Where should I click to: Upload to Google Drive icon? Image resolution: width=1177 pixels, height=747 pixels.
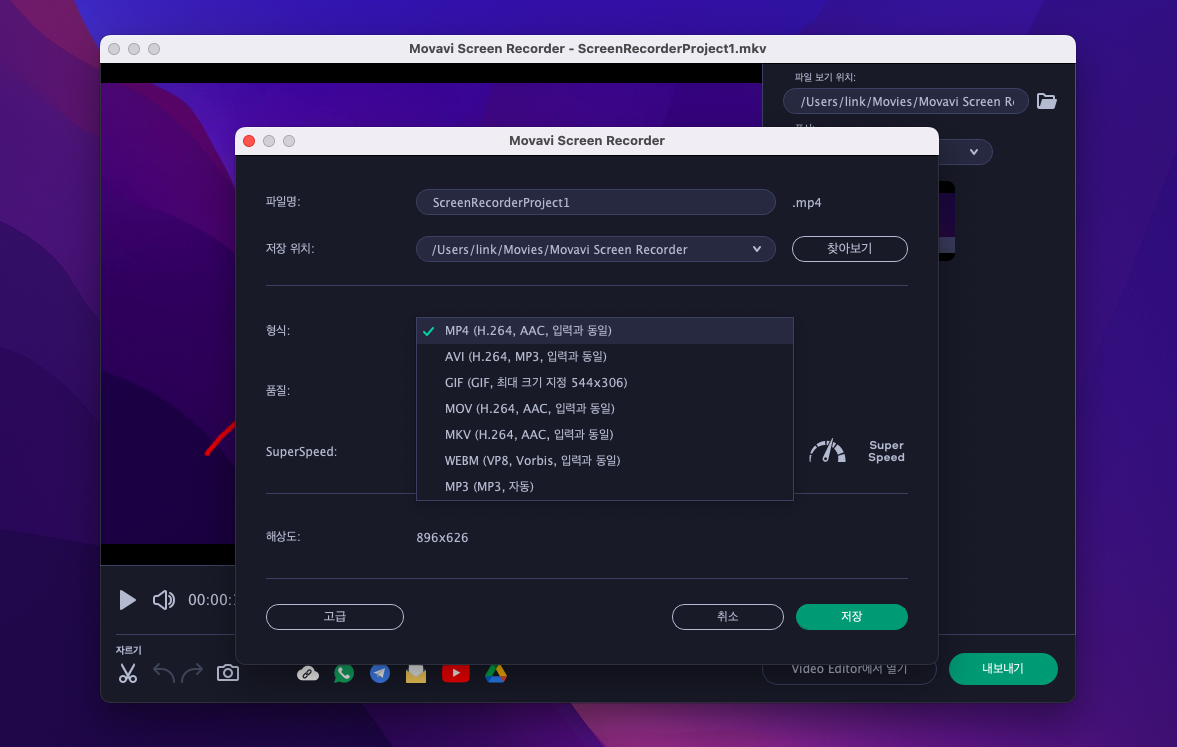pyautogui.click(x=495, y=673)
